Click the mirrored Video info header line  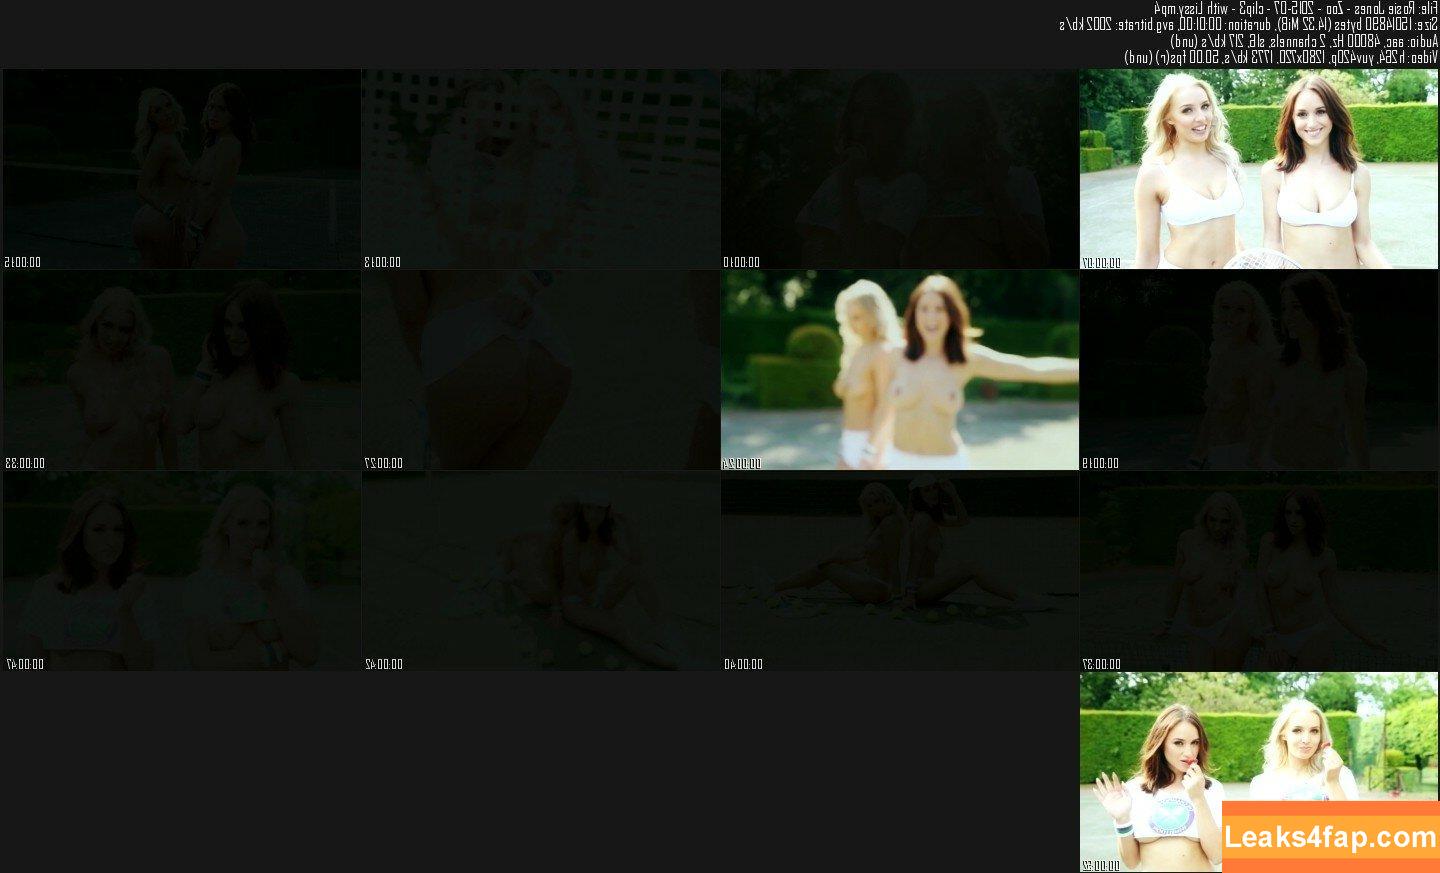click(1281, 57)
